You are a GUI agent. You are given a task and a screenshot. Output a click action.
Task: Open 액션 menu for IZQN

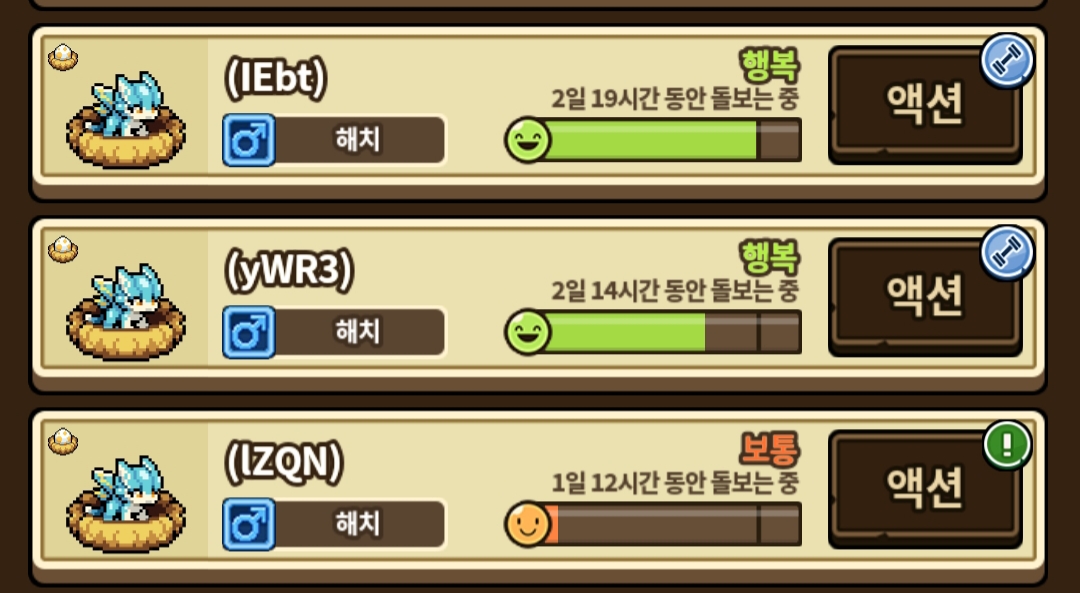point(925,490)
